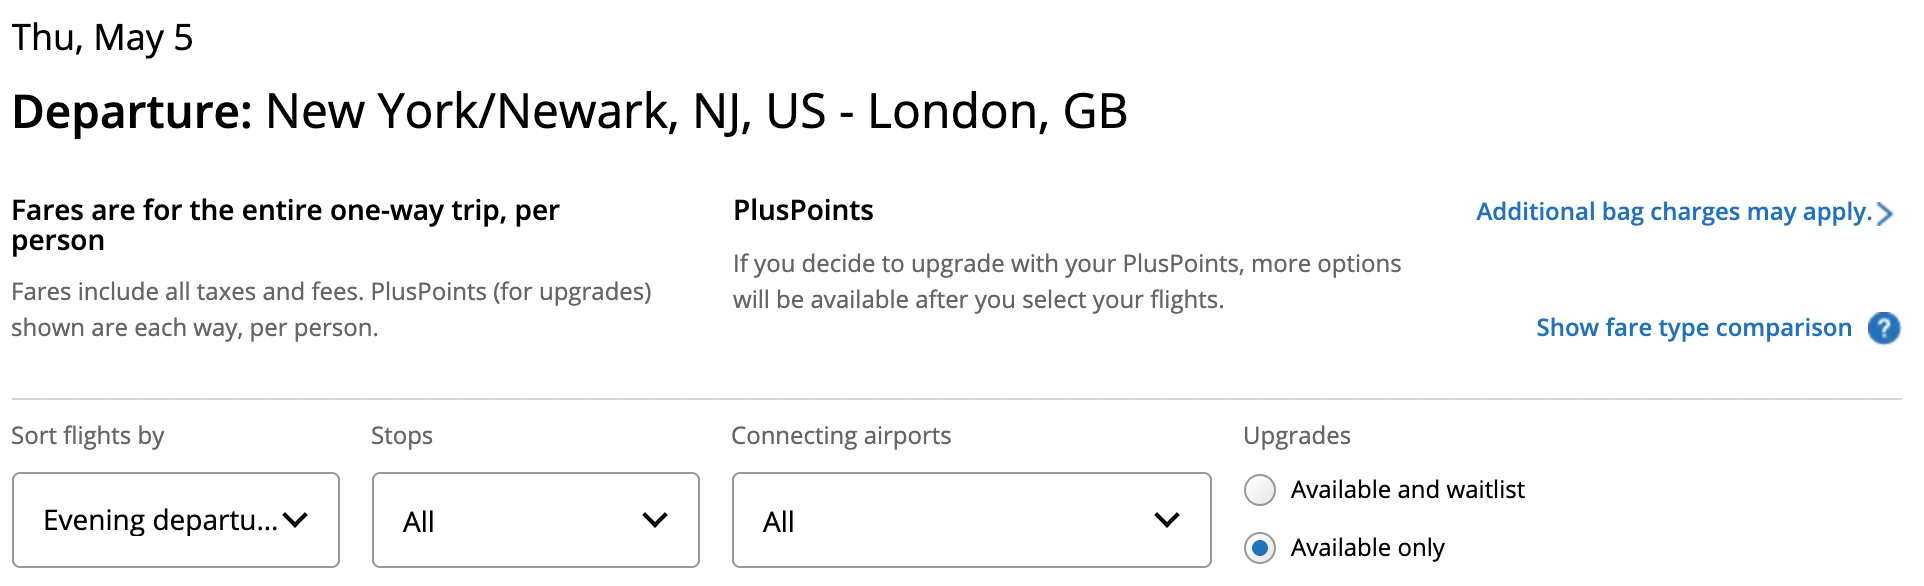Click the chevron arrow in Stops box

click(x=655, y=520)
